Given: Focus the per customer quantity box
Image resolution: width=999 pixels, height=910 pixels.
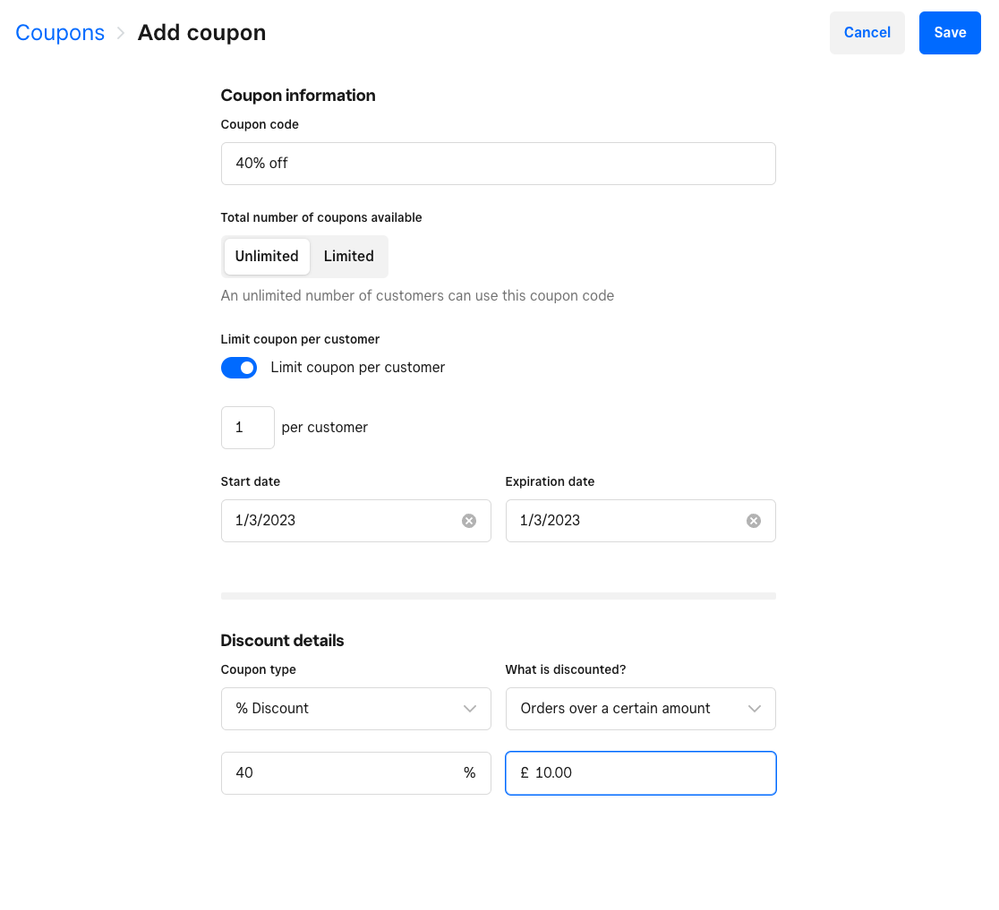Looking at the screenshot, I should tap(247, 428).
